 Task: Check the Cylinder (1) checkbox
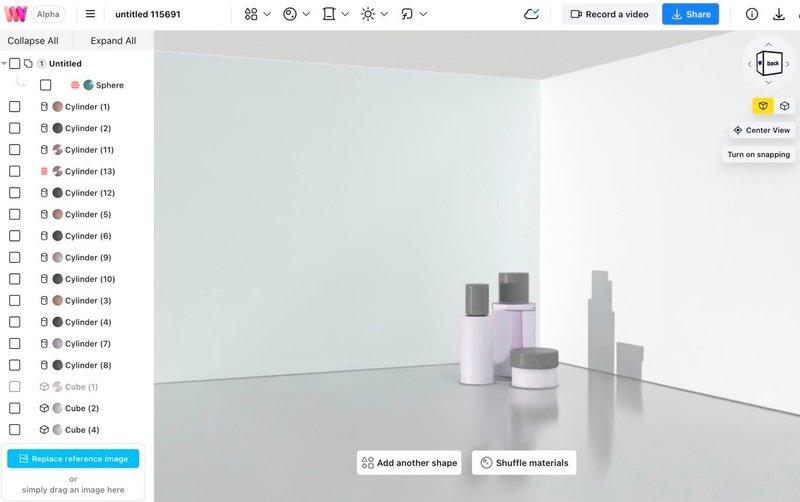pos(15,107)
